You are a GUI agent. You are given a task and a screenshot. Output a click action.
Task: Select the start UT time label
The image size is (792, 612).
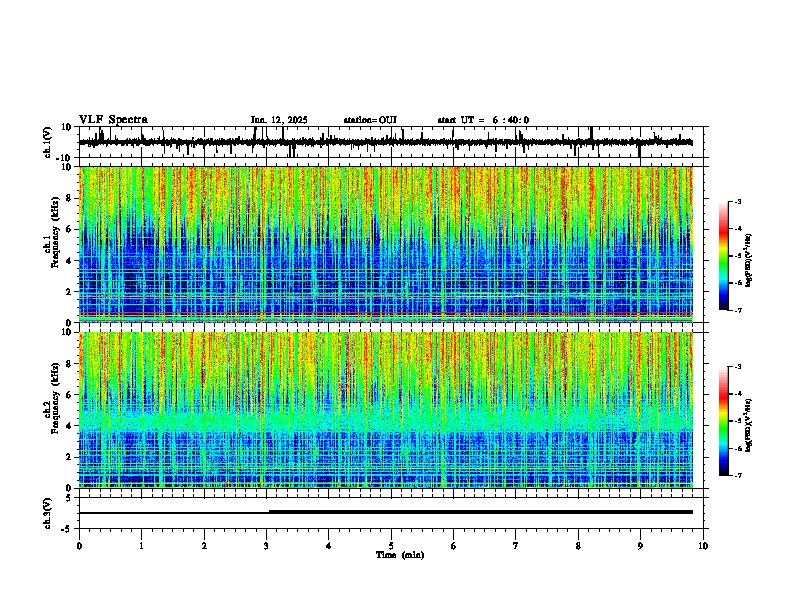tap(483, 120)
